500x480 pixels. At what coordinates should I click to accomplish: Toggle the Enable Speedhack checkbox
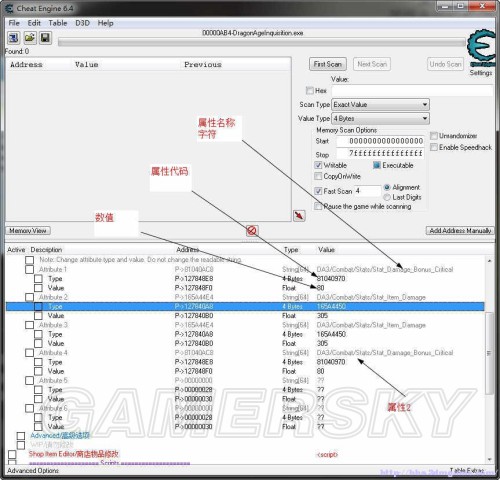click(x=434, y=147)
